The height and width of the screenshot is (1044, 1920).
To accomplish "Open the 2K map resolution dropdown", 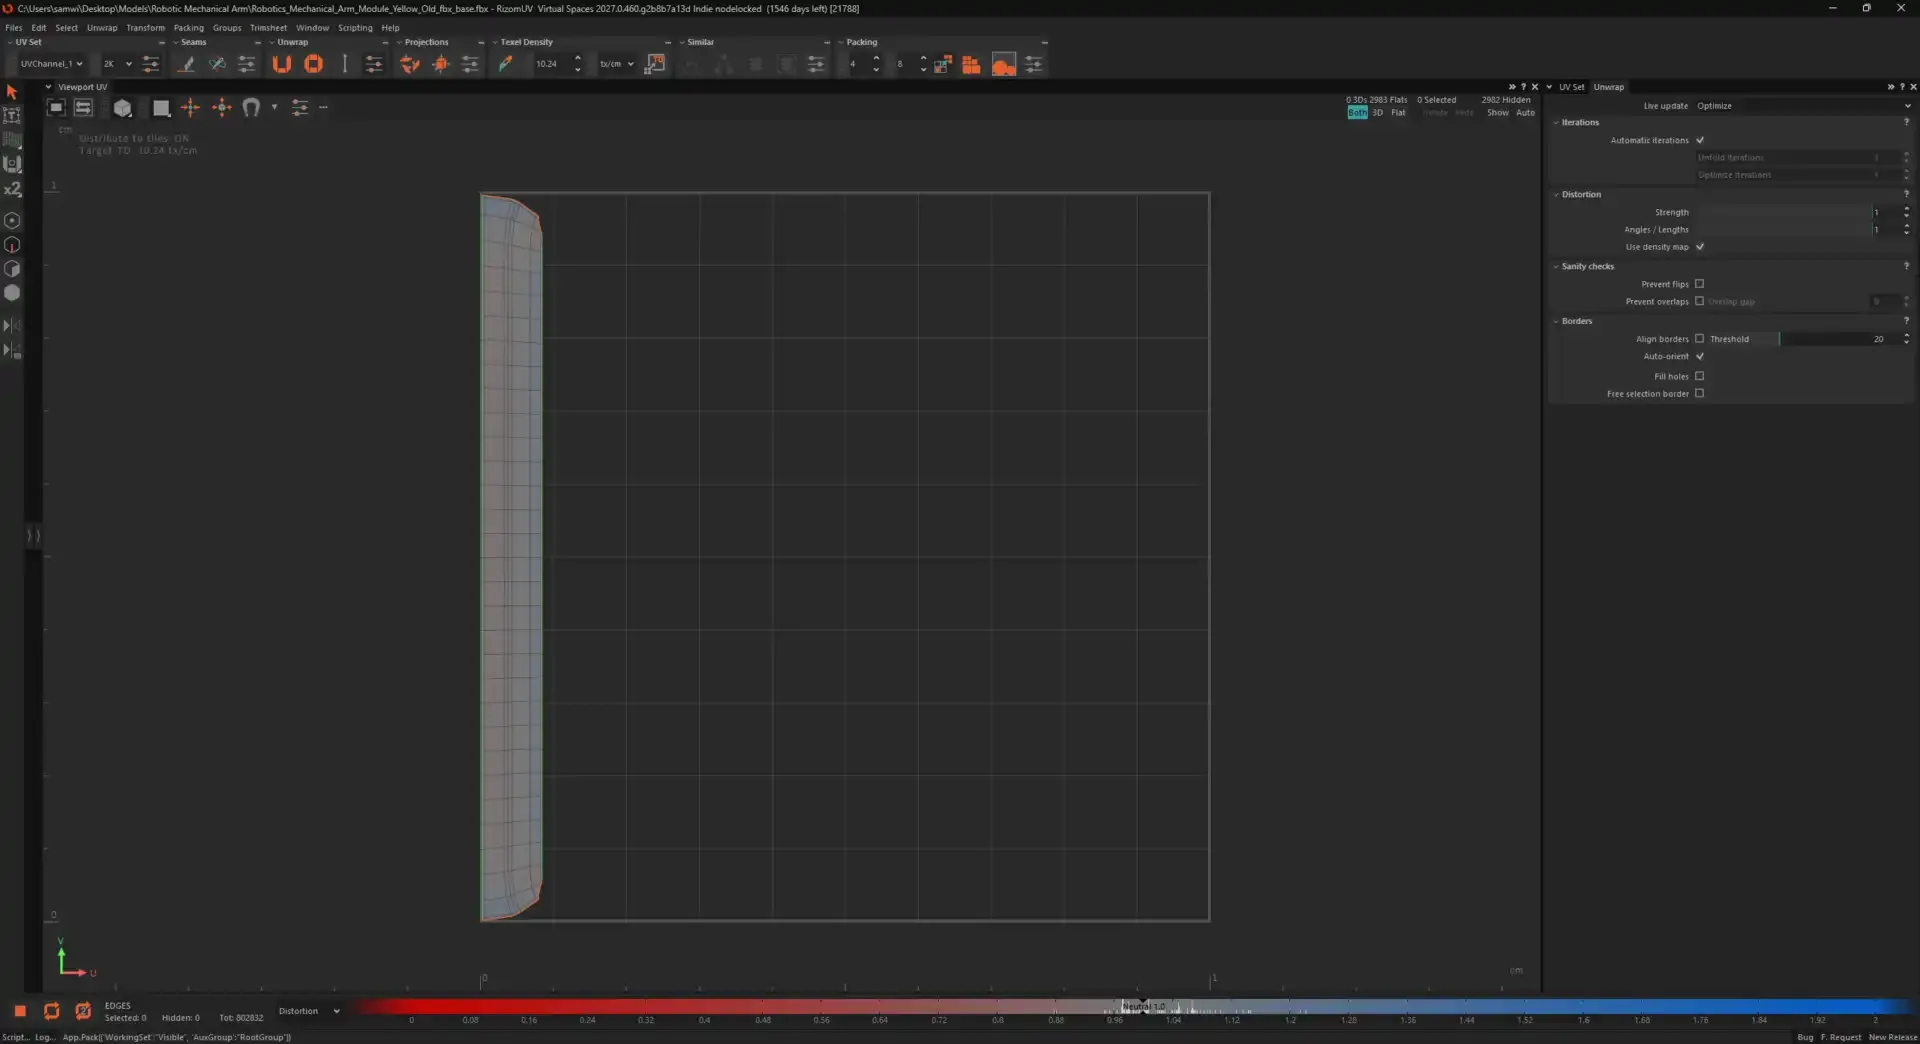I will tap(117, 64).
